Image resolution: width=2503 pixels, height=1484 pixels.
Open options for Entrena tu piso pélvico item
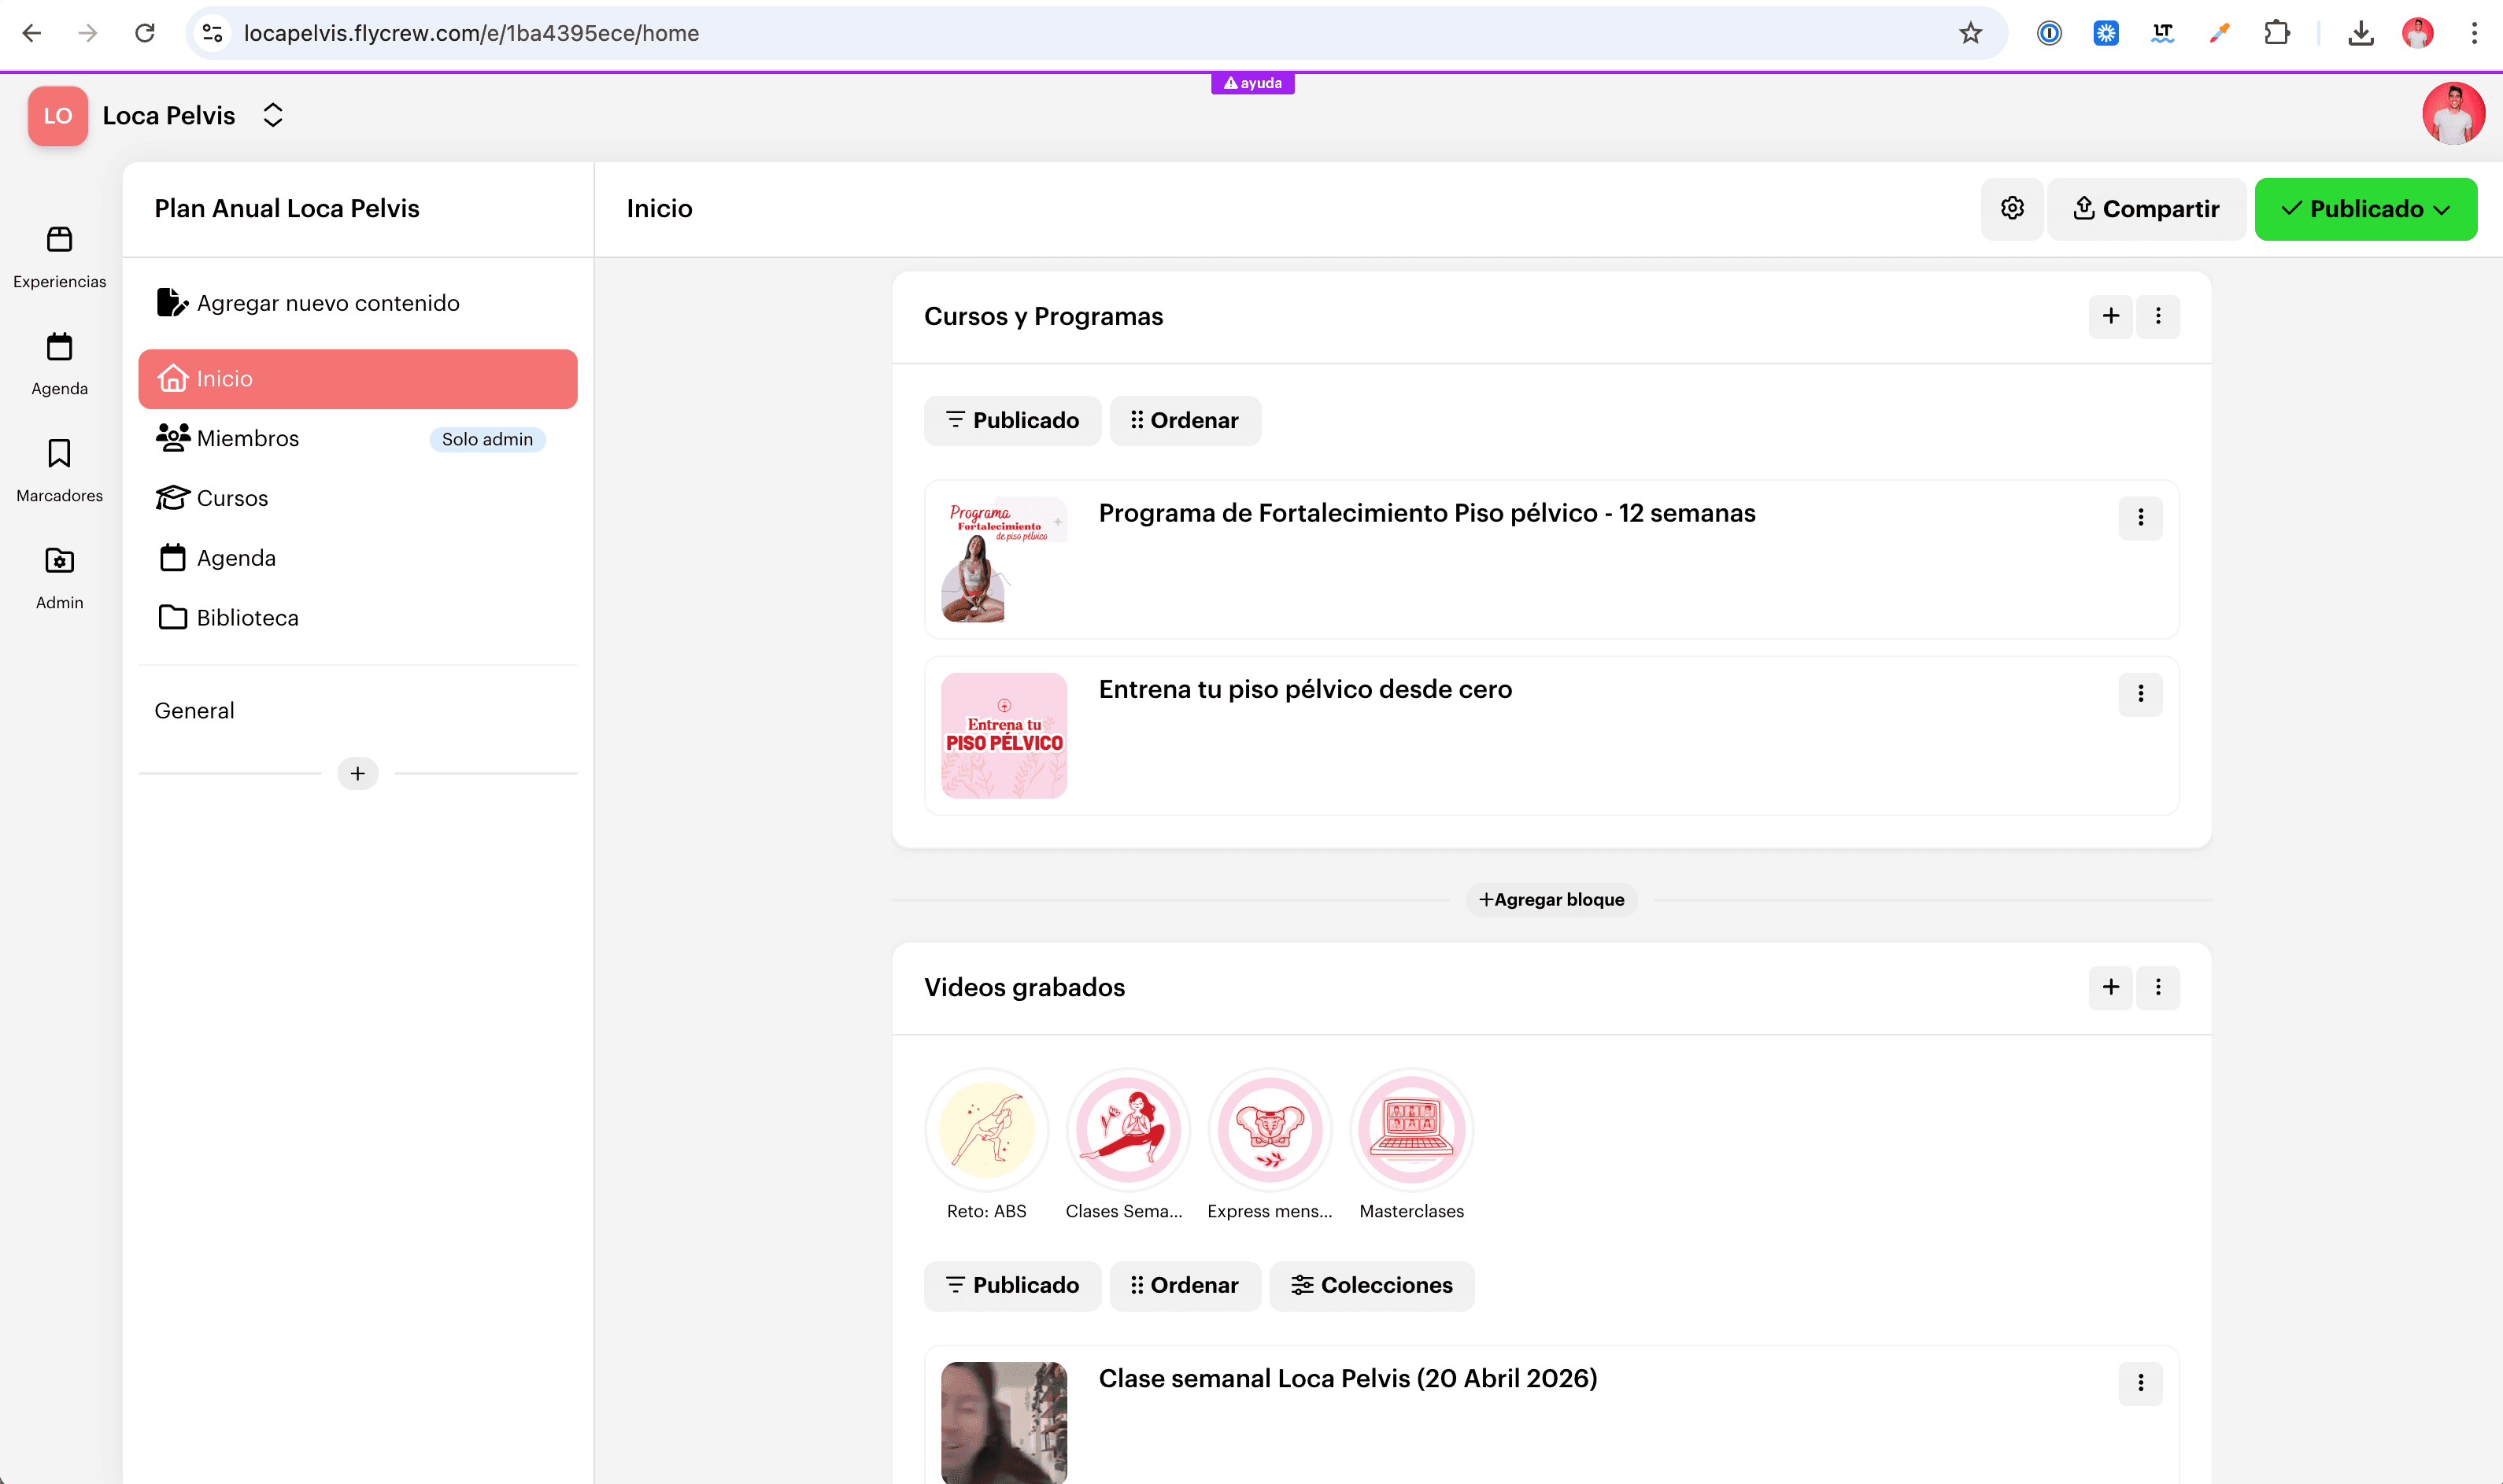tap(2140, 694)
